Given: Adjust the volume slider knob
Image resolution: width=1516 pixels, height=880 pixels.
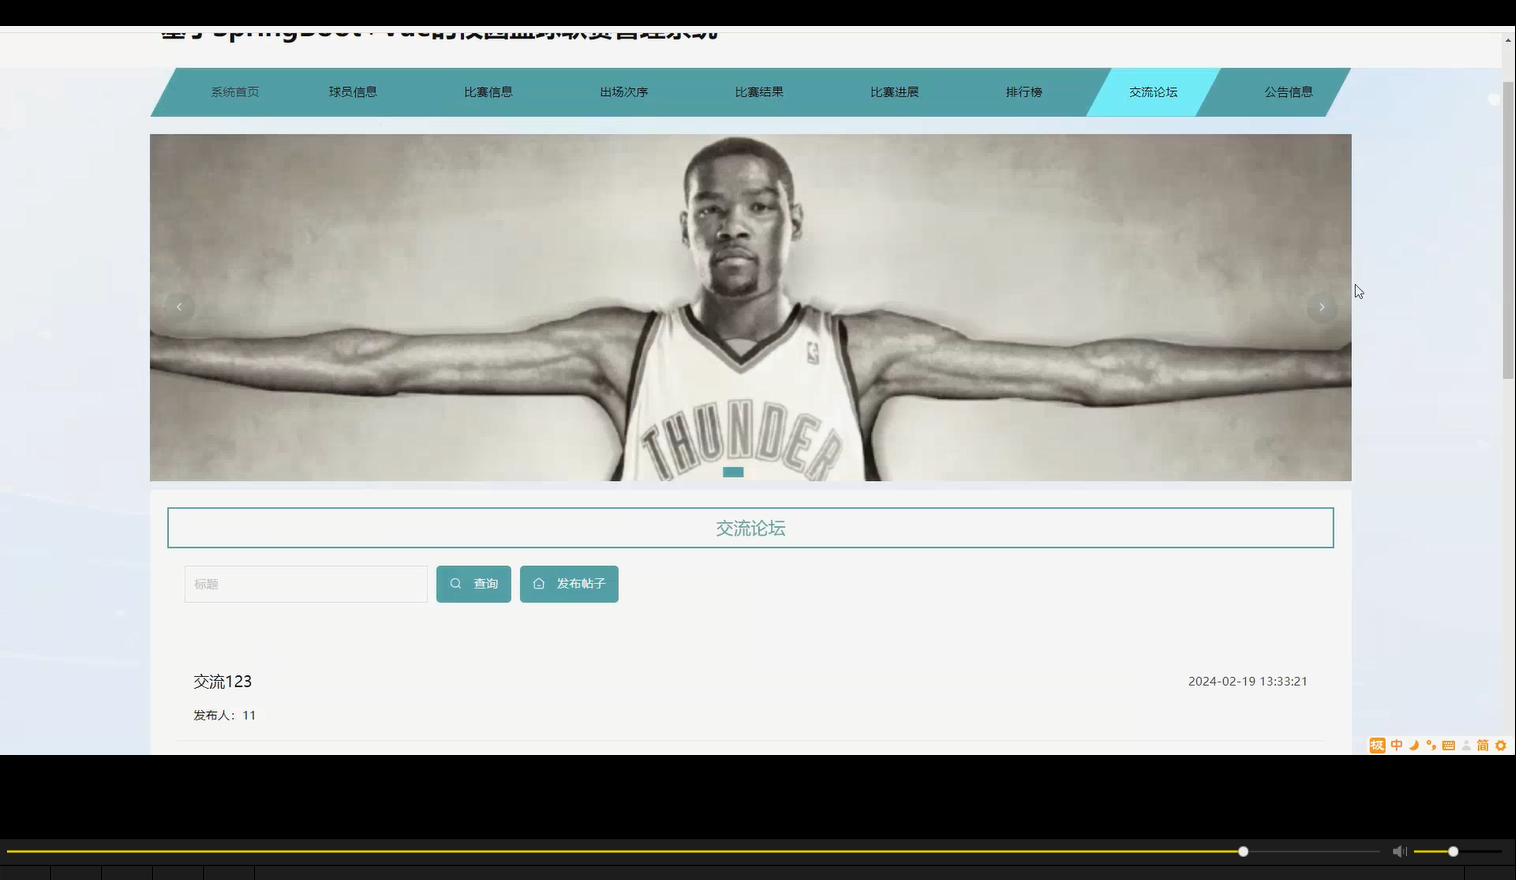Looking at the screenshot, I should coord(1453,851).
